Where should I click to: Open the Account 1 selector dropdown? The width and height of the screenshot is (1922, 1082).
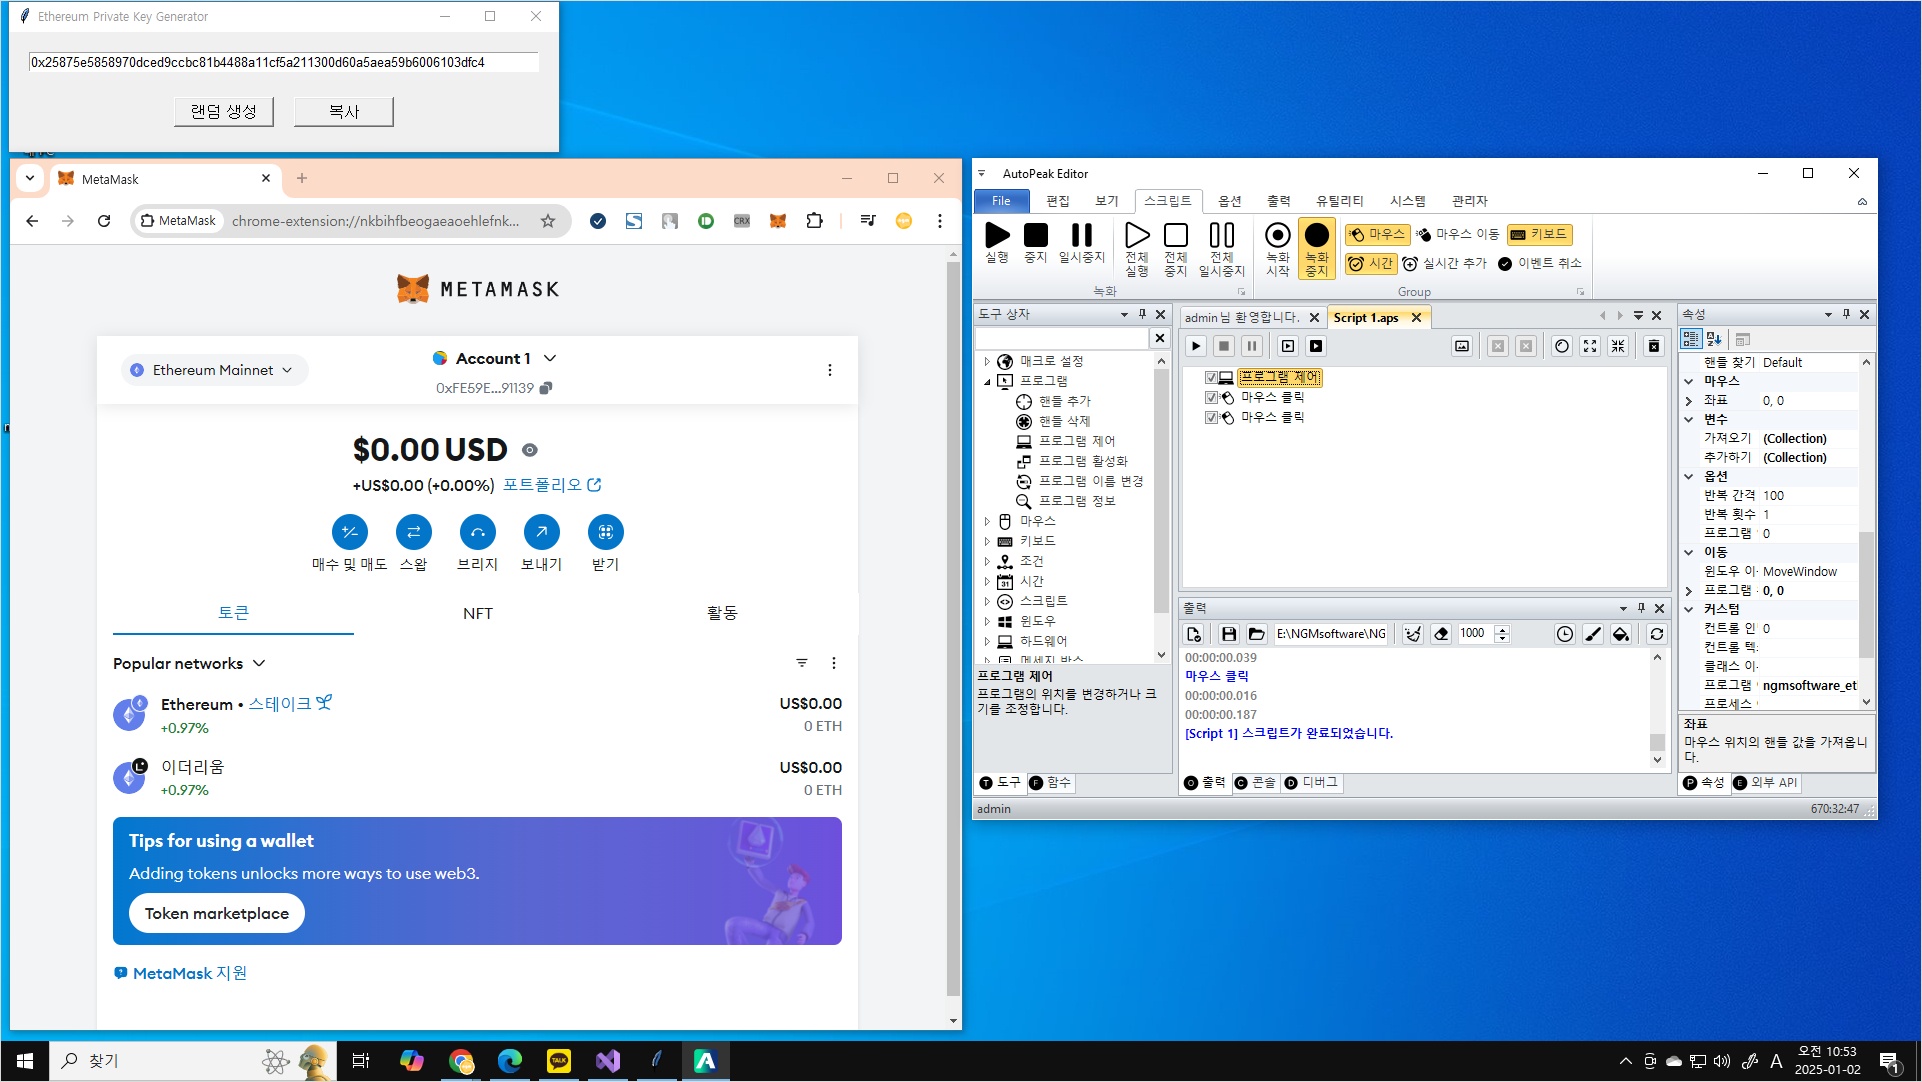tap(494, 358)
